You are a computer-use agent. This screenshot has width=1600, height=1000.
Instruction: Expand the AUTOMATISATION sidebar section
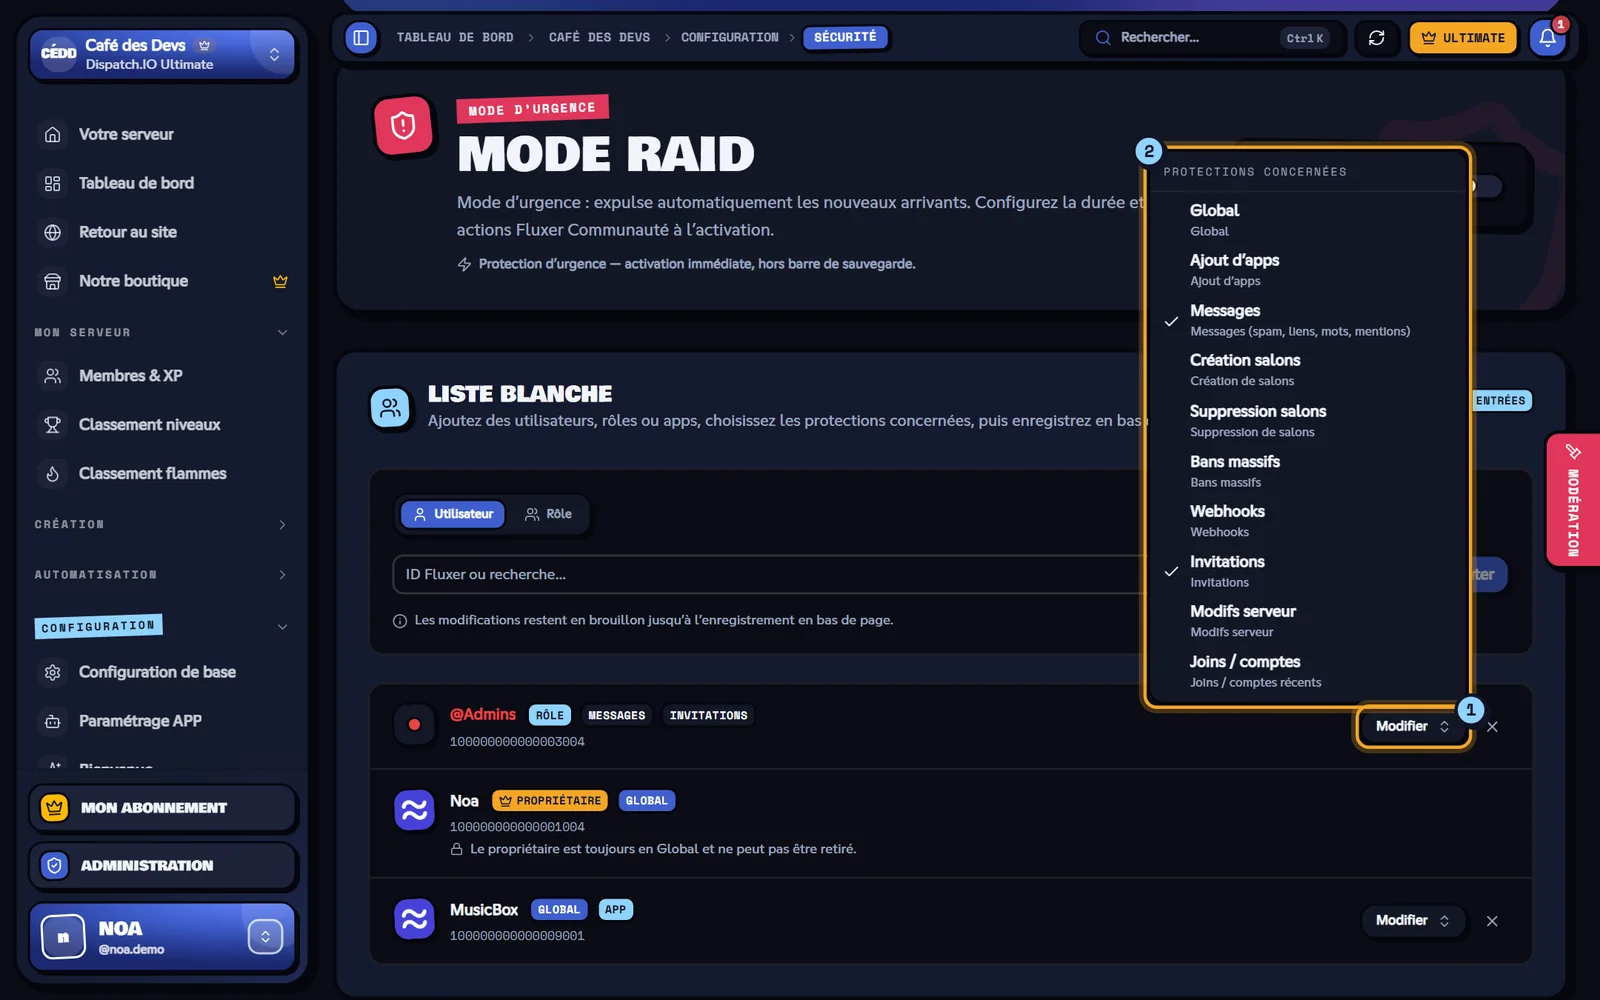point(160,575)
